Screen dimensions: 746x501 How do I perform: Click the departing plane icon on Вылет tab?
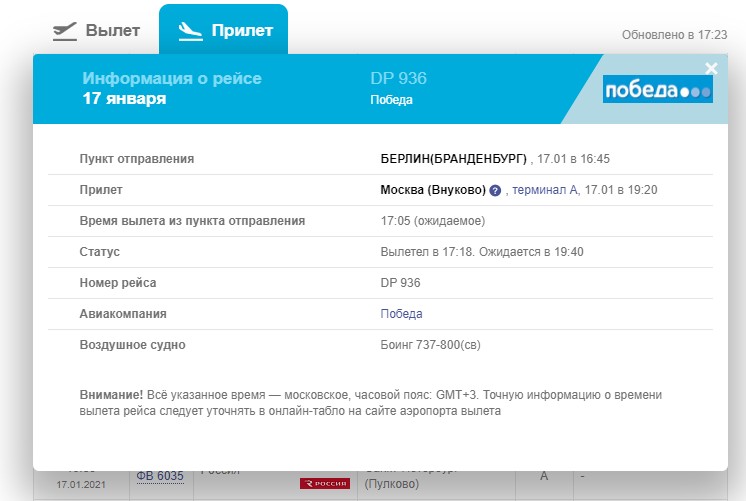point(65,31)
